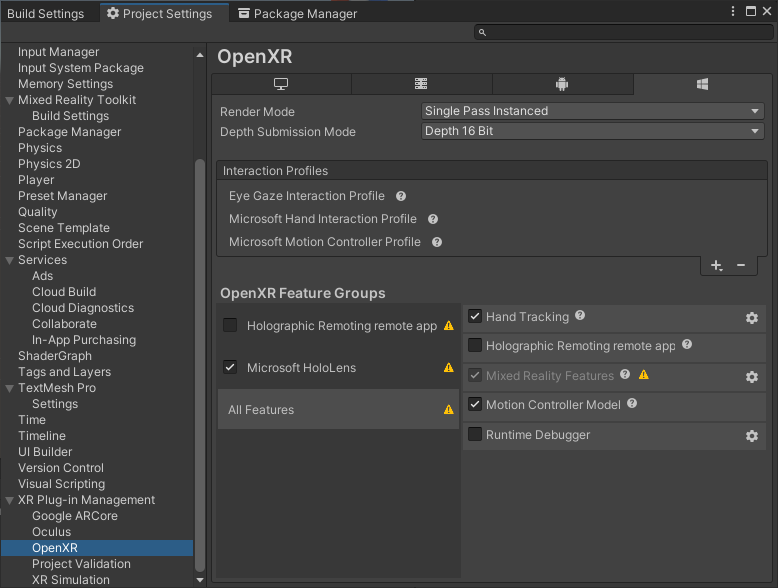
Task: Select Eye Gaze Interaction Profile entry
Action: 307,196
